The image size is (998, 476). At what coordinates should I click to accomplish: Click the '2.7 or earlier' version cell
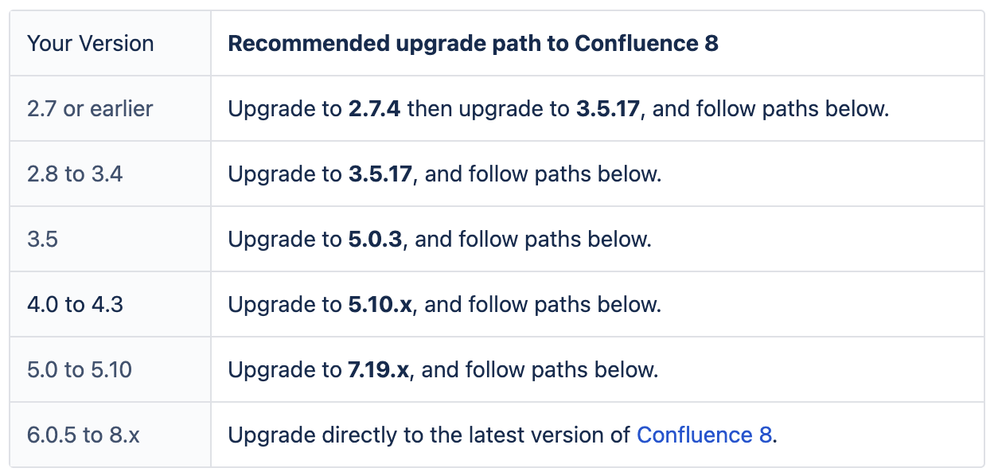pyautogui.click(x=110, y=109)
